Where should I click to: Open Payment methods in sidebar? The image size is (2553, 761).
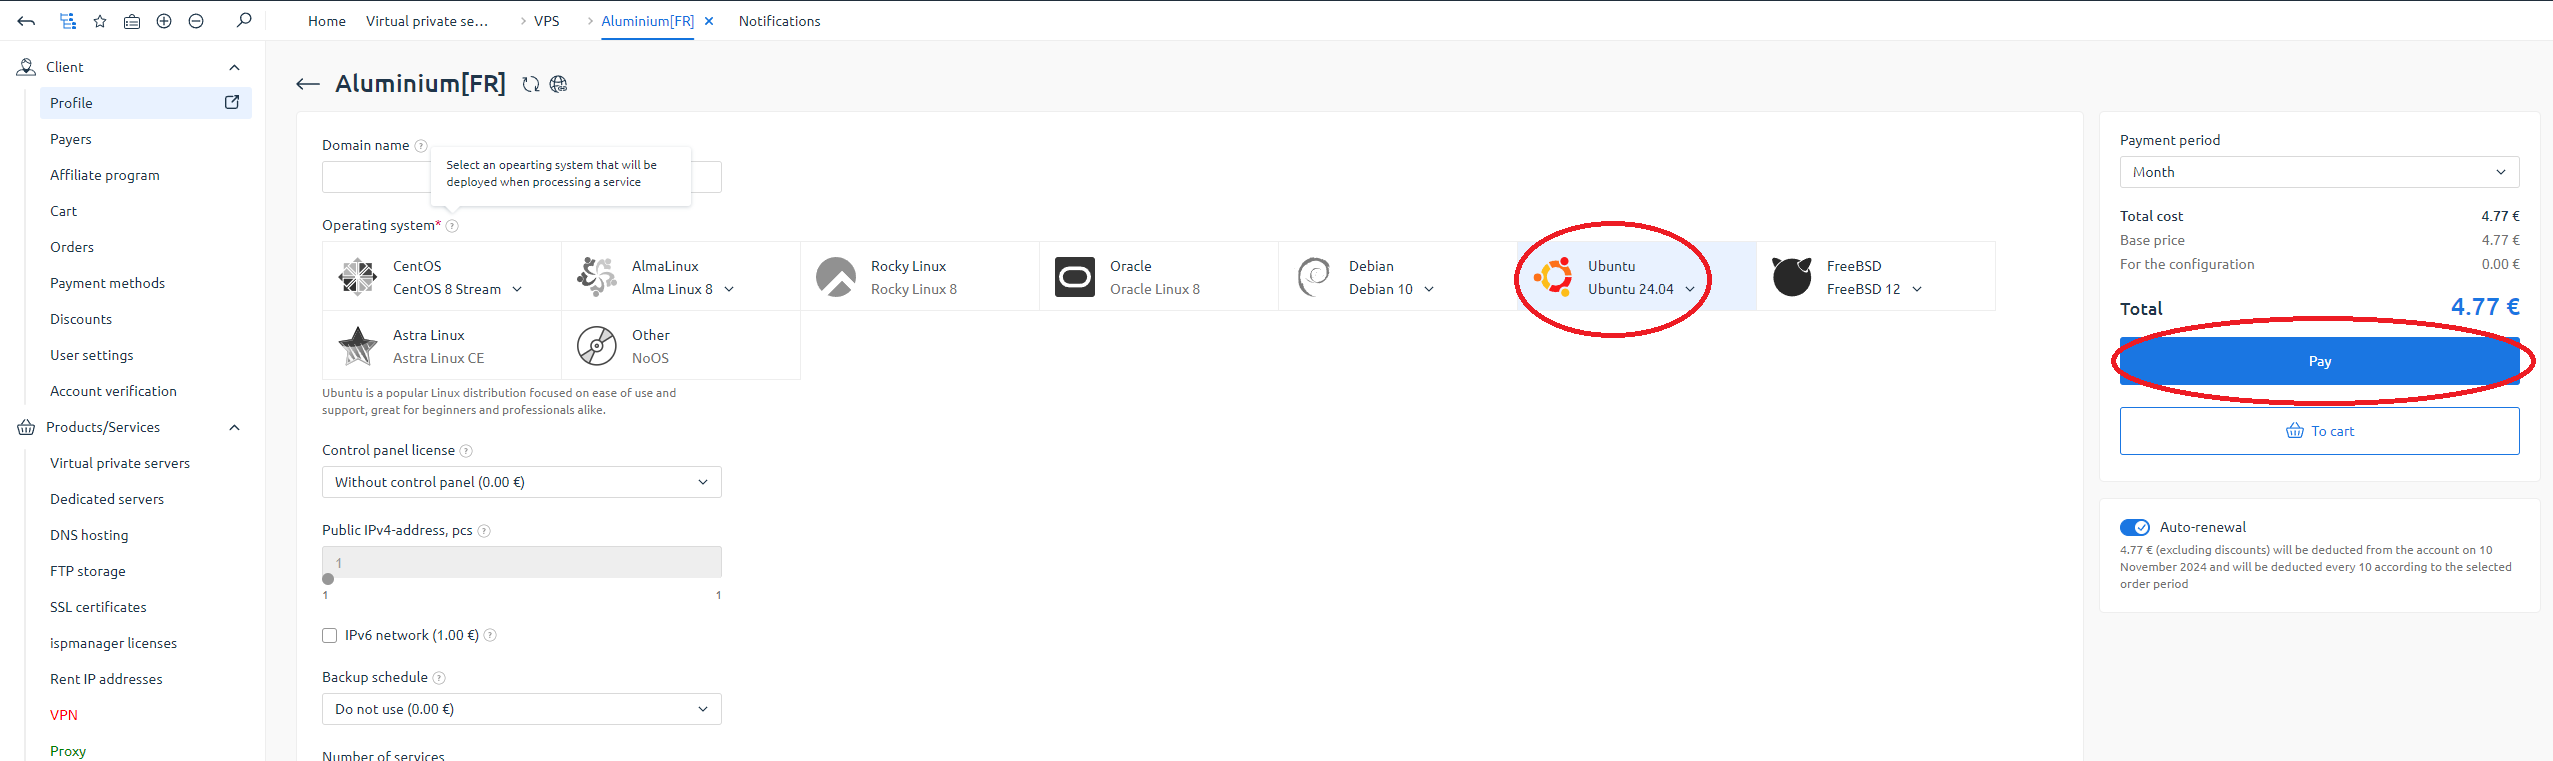click(107, 283)
